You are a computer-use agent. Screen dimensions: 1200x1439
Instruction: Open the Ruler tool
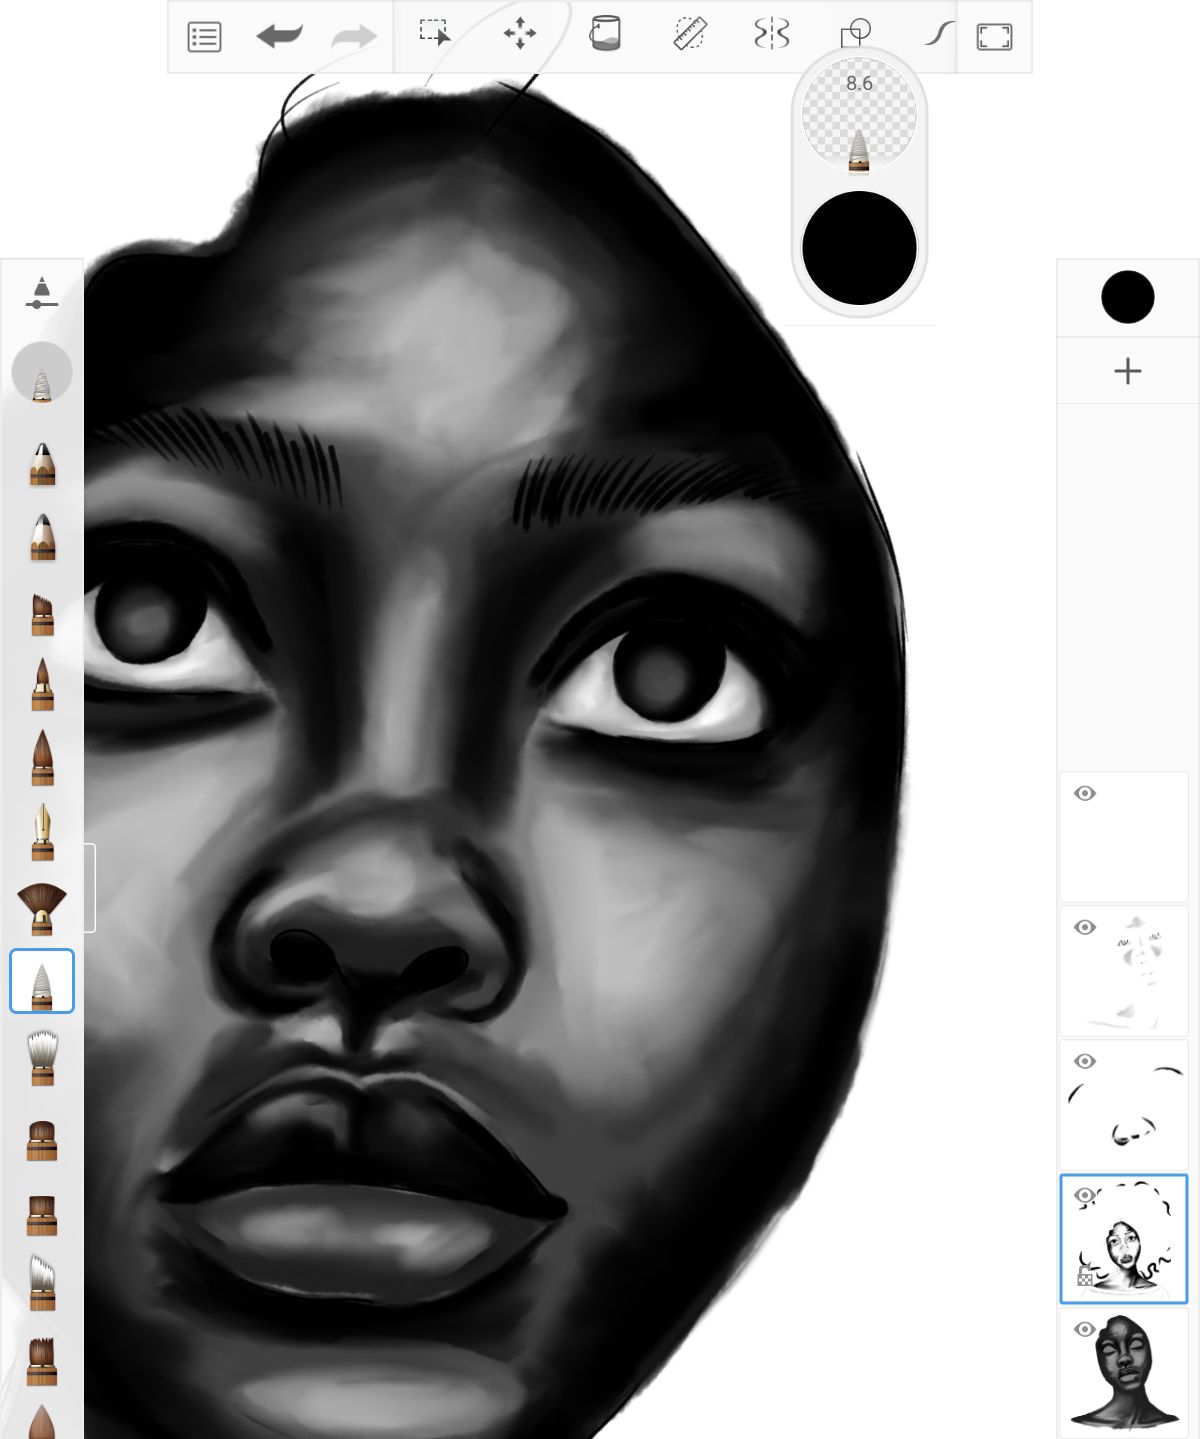point(690,33)
